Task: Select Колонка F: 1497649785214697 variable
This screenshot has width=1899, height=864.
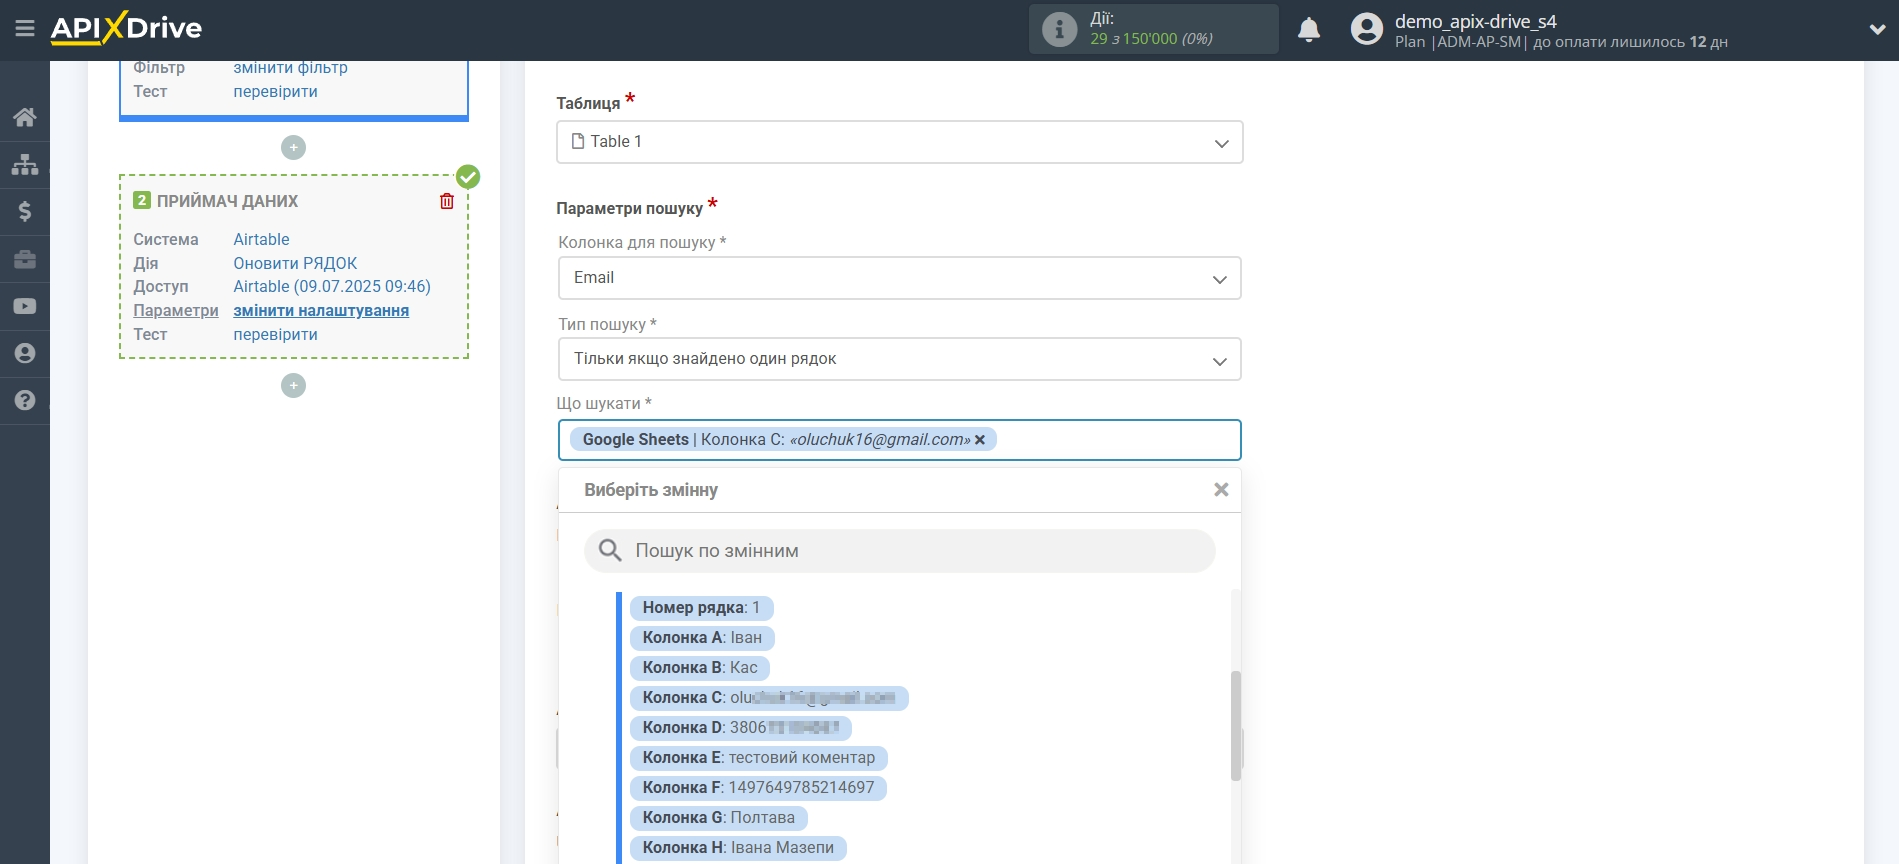Action: tap(758, 787)
